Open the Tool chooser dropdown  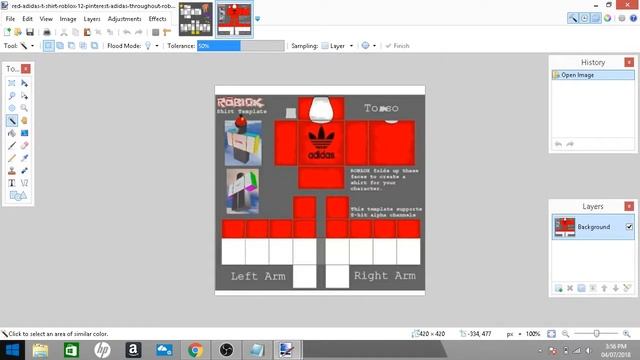coord(27,46)
